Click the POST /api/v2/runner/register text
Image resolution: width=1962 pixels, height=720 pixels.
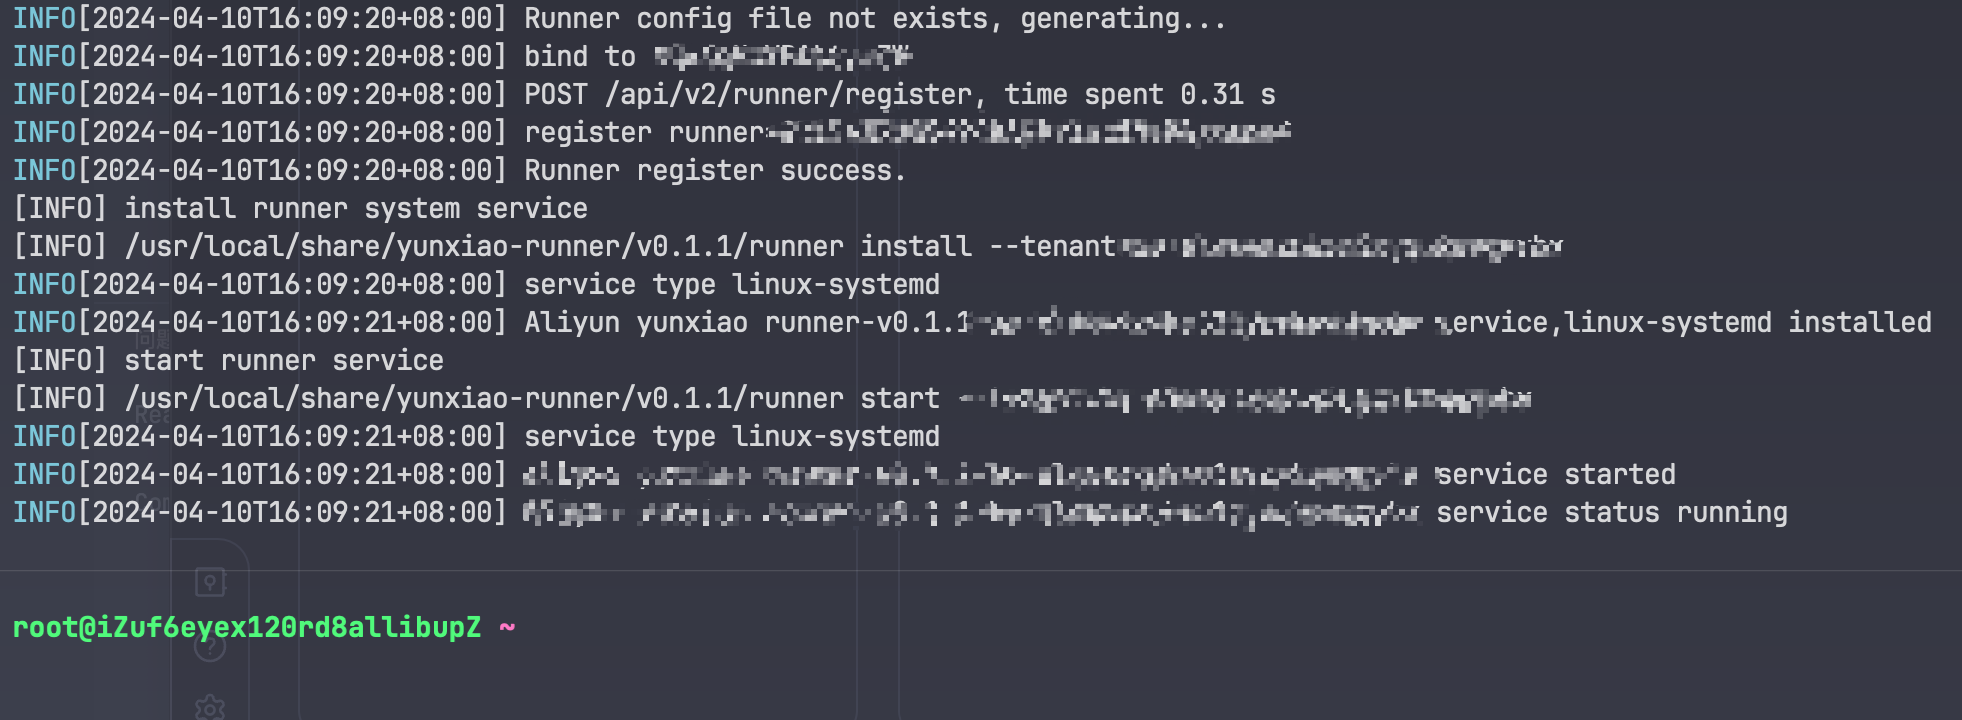[748, 95]
